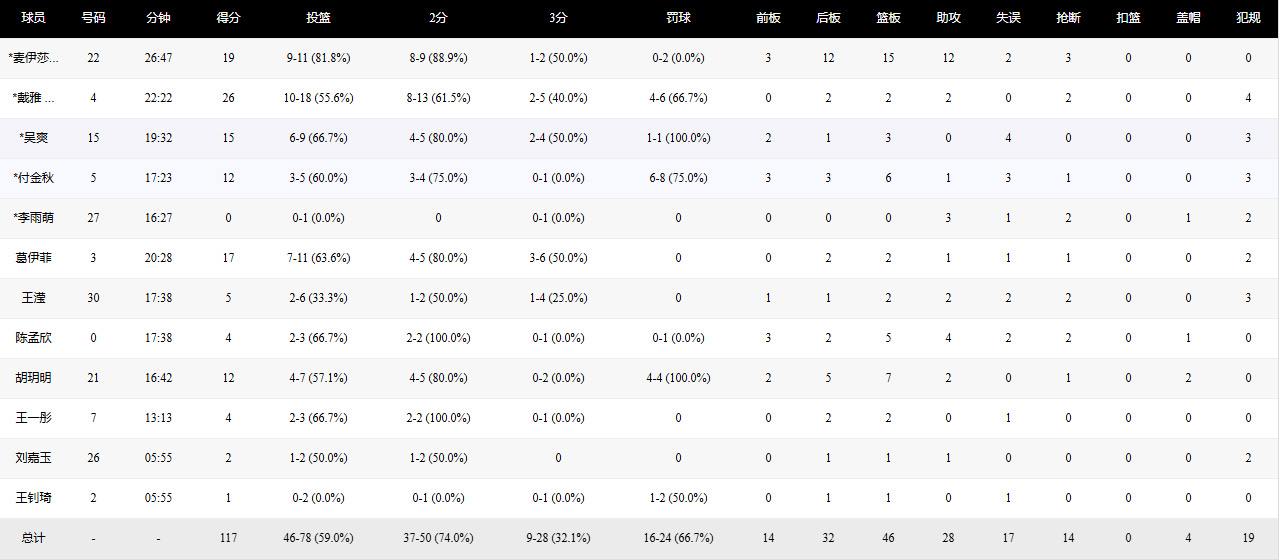Sort by the 得分 column header
The image size is (1279, 560).
pos(228,18)
